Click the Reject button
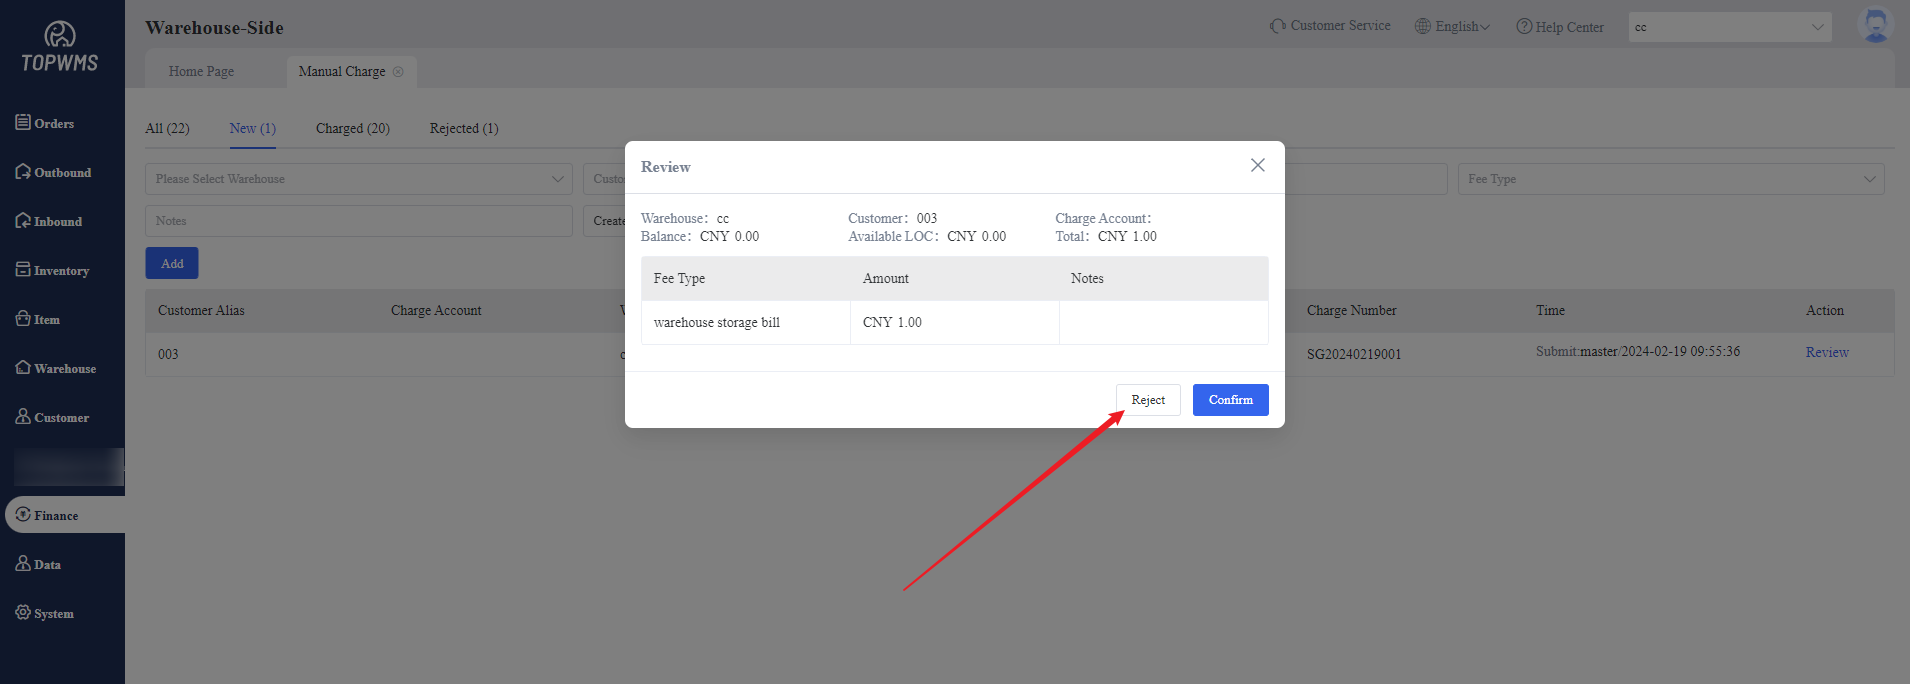This screenshot has width=1910, height=684. [x=1148, y=400]
